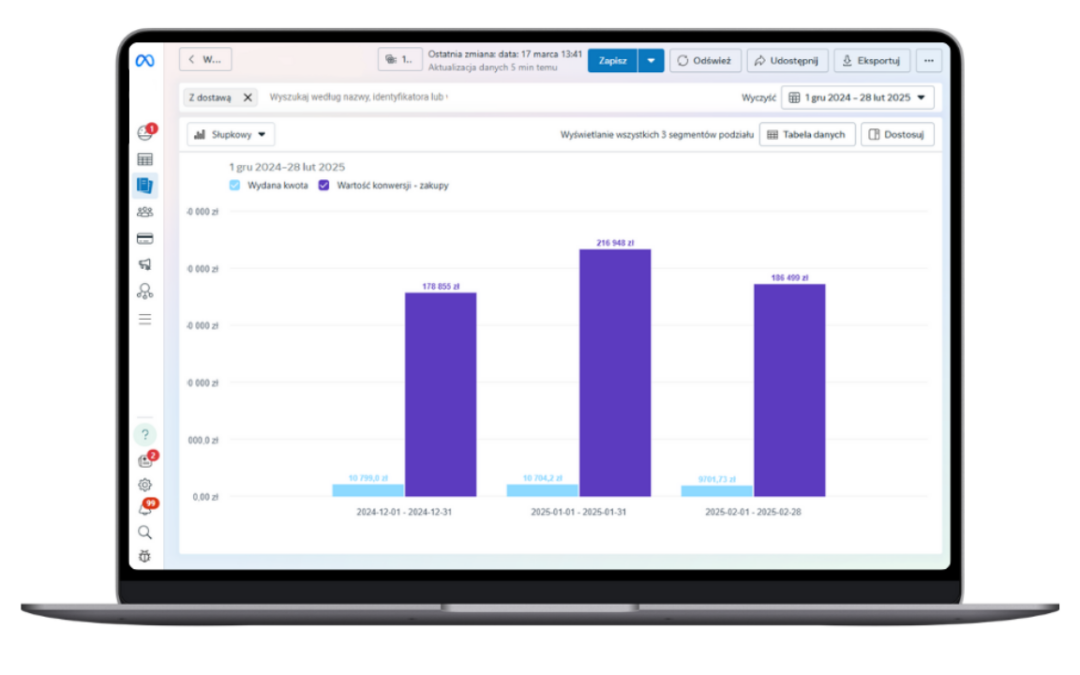This screenshot has height=675, width=1080.
Task: Open the Settings gear icon
Action: [145, 485]
